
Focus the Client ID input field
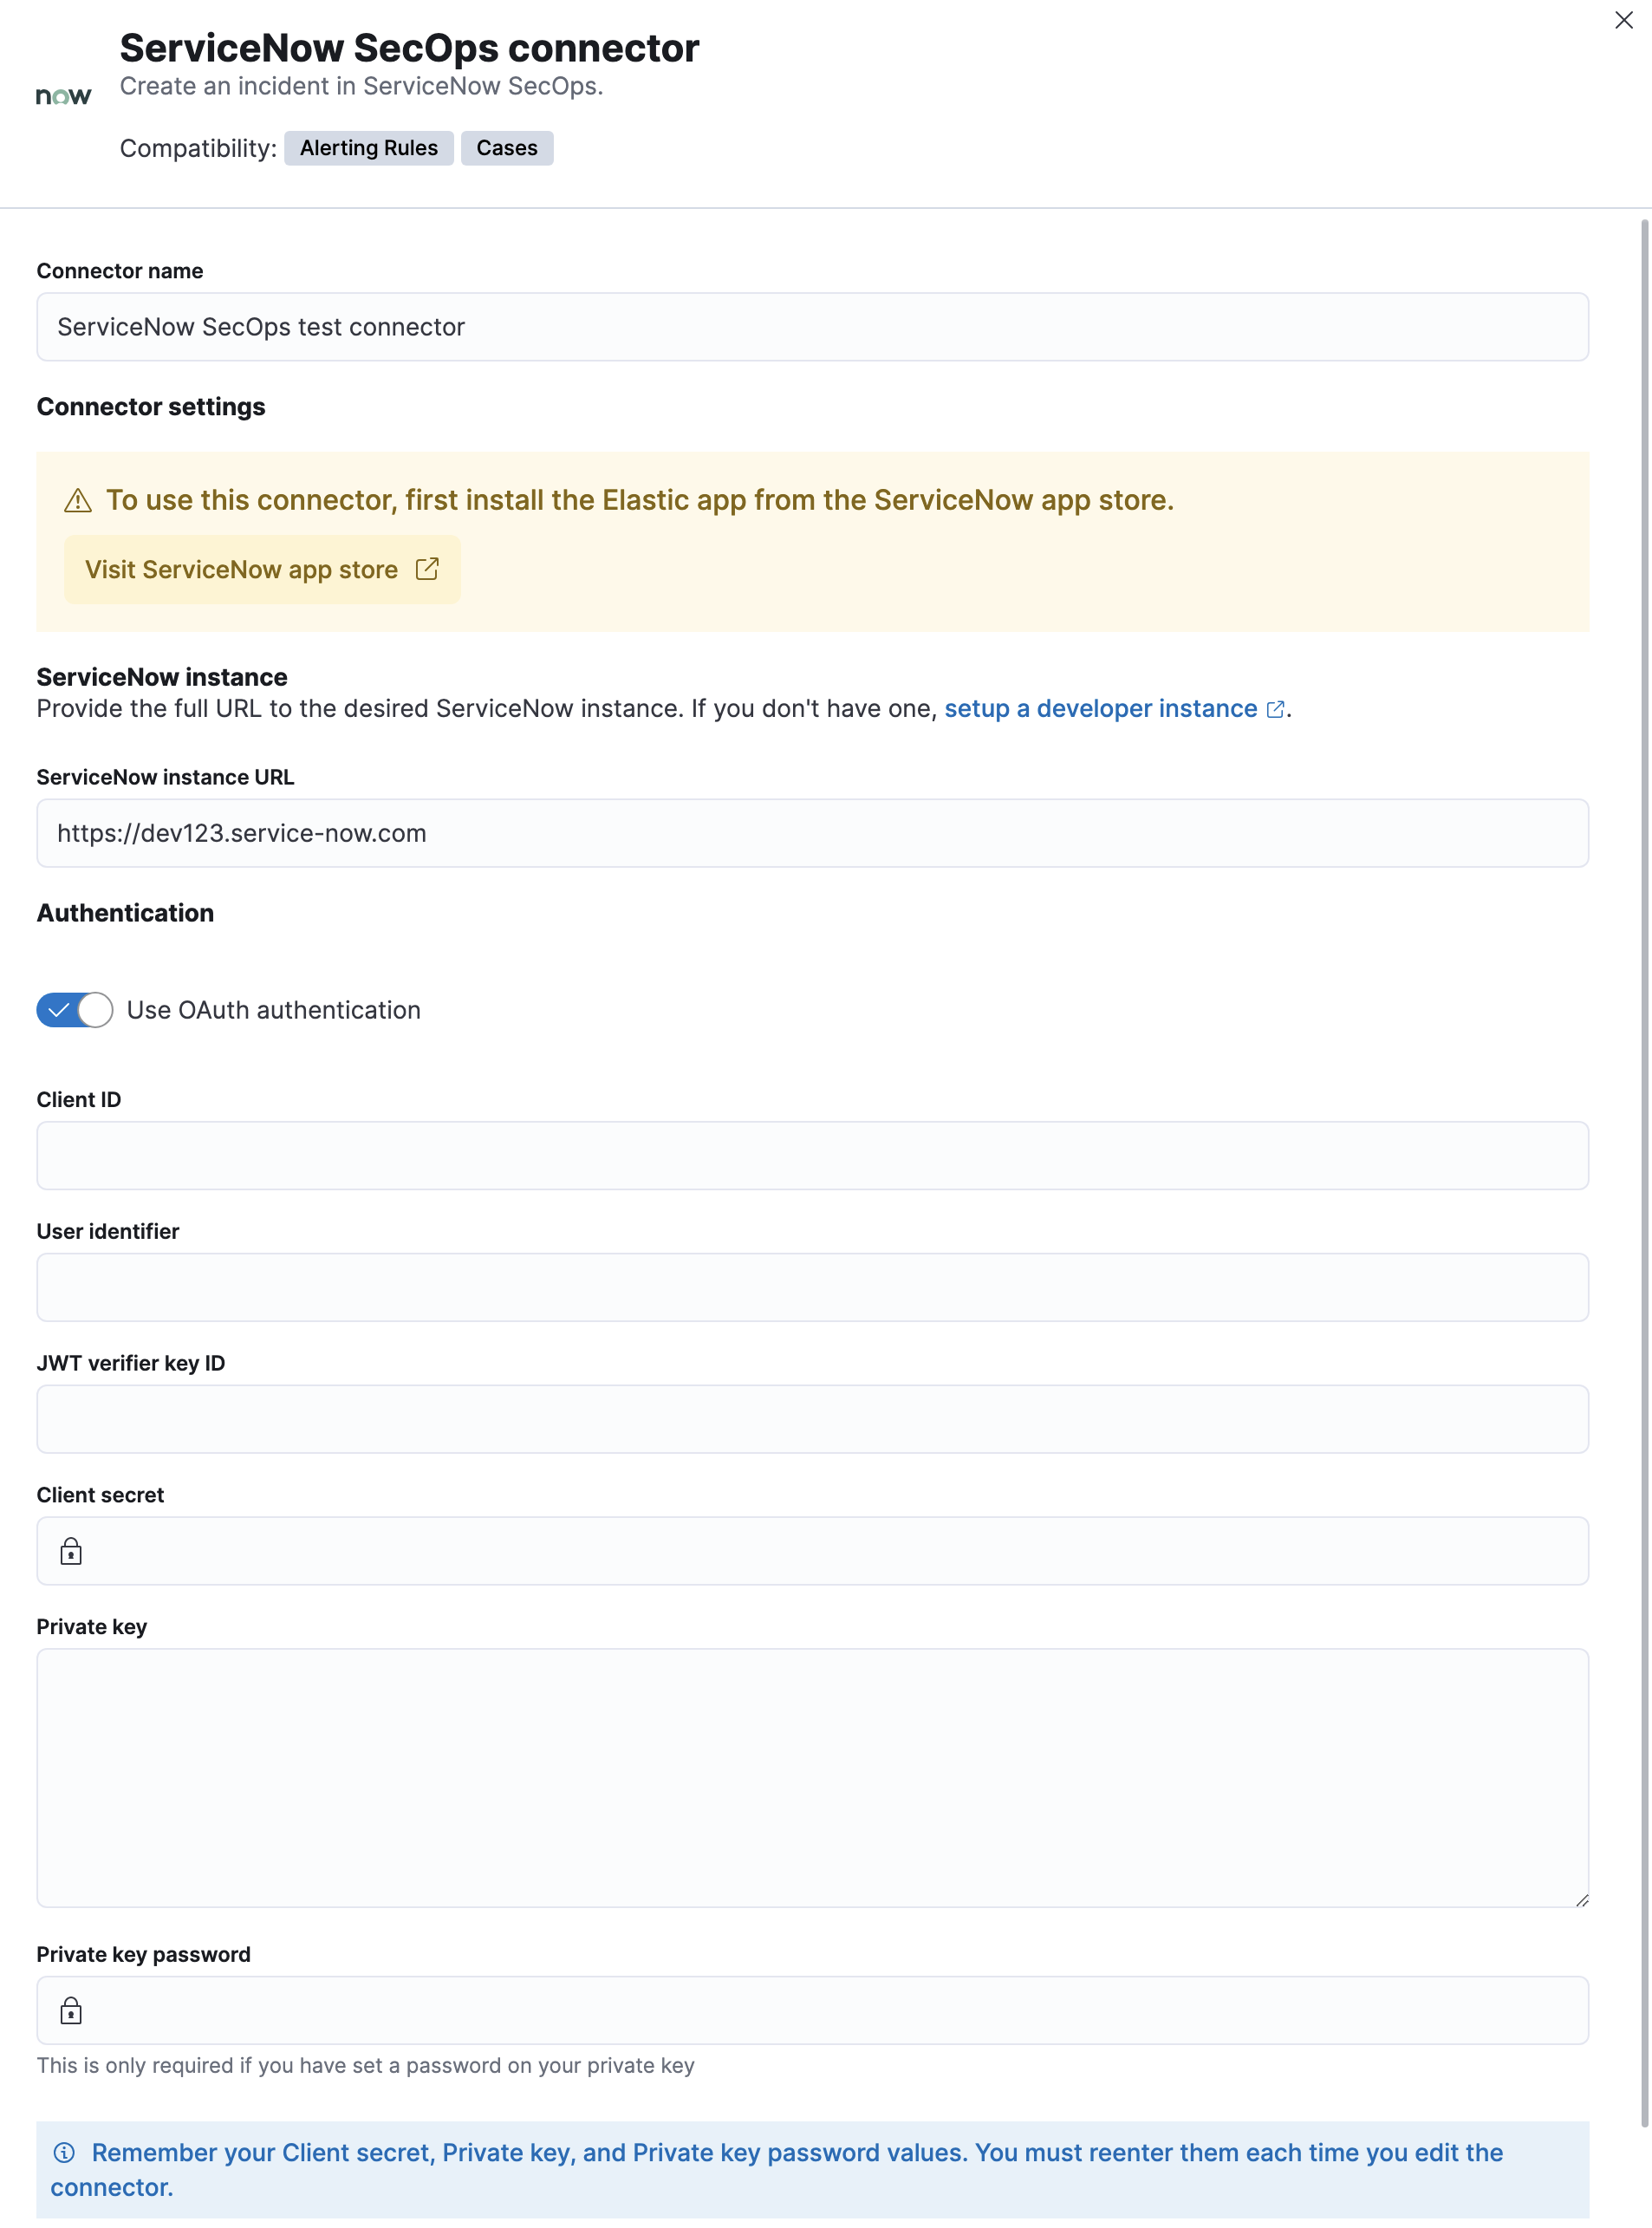click(x=812, y=1155)
